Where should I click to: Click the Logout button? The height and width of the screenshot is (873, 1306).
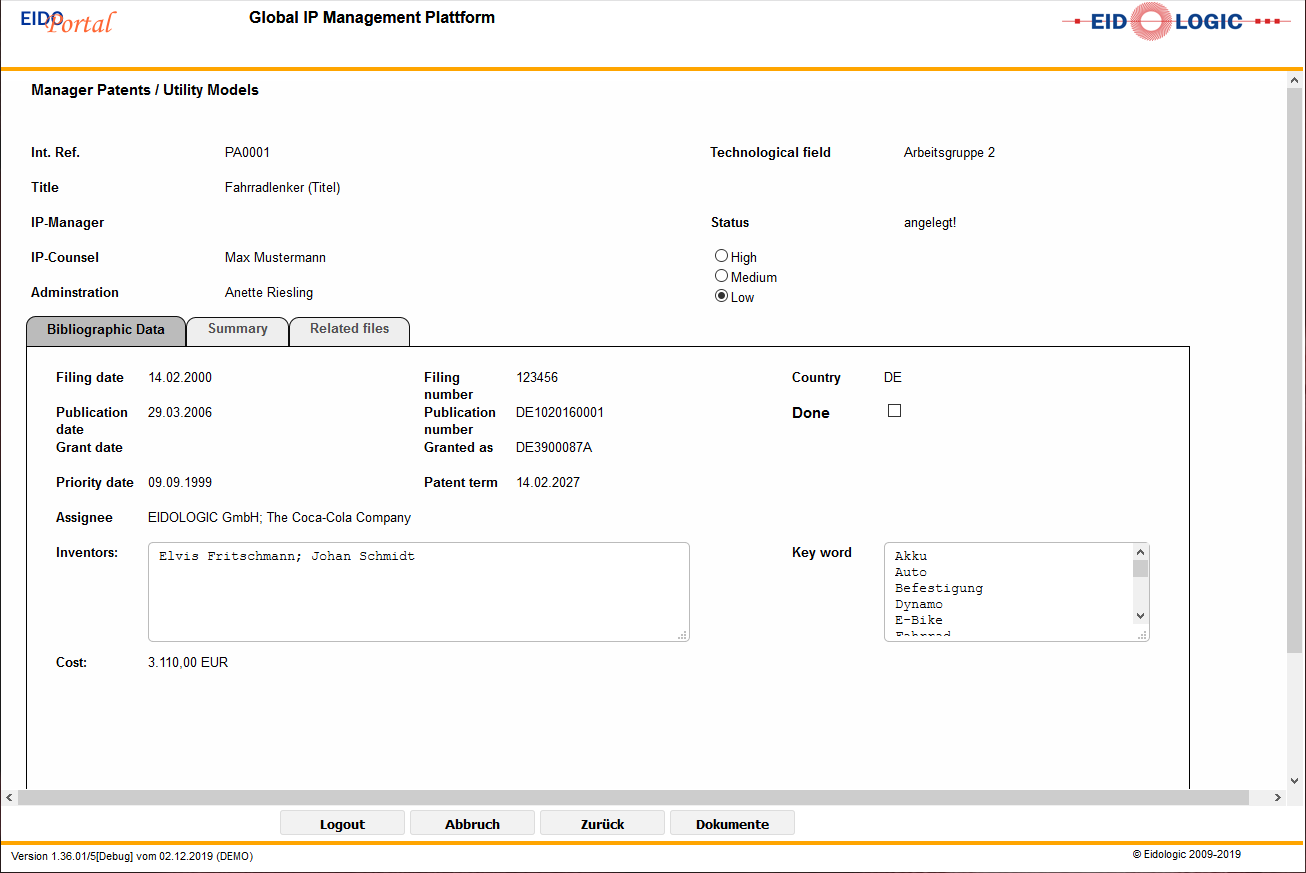click(x=342, y=824)
